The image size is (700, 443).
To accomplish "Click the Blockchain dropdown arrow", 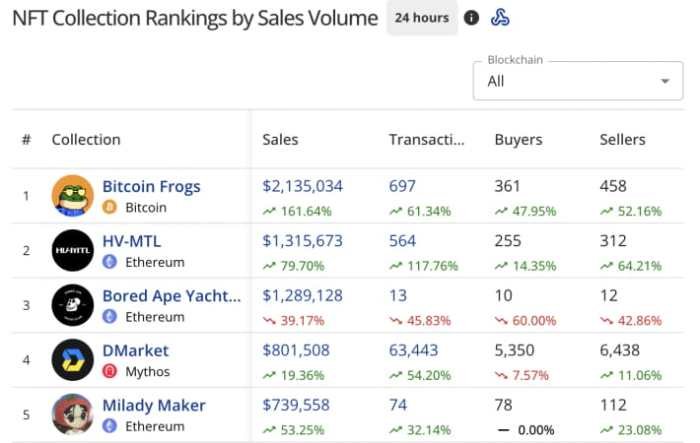I will tap(665, 81).
